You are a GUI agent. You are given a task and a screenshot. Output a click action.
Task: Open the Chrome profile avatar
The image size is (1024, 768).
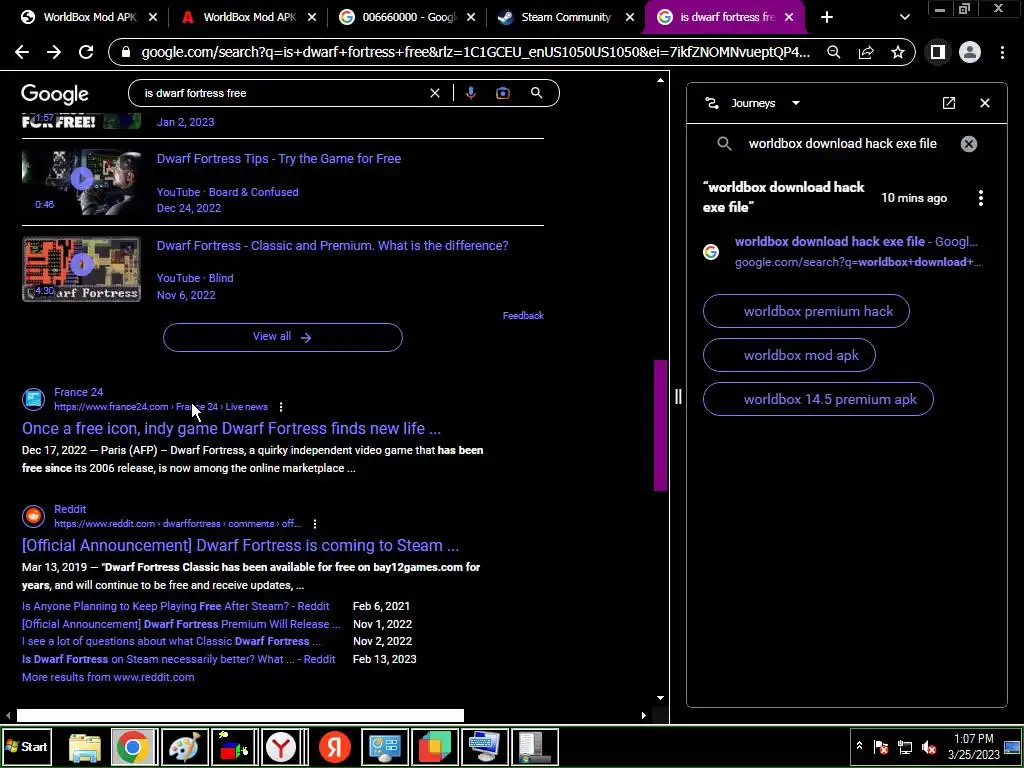970,52
